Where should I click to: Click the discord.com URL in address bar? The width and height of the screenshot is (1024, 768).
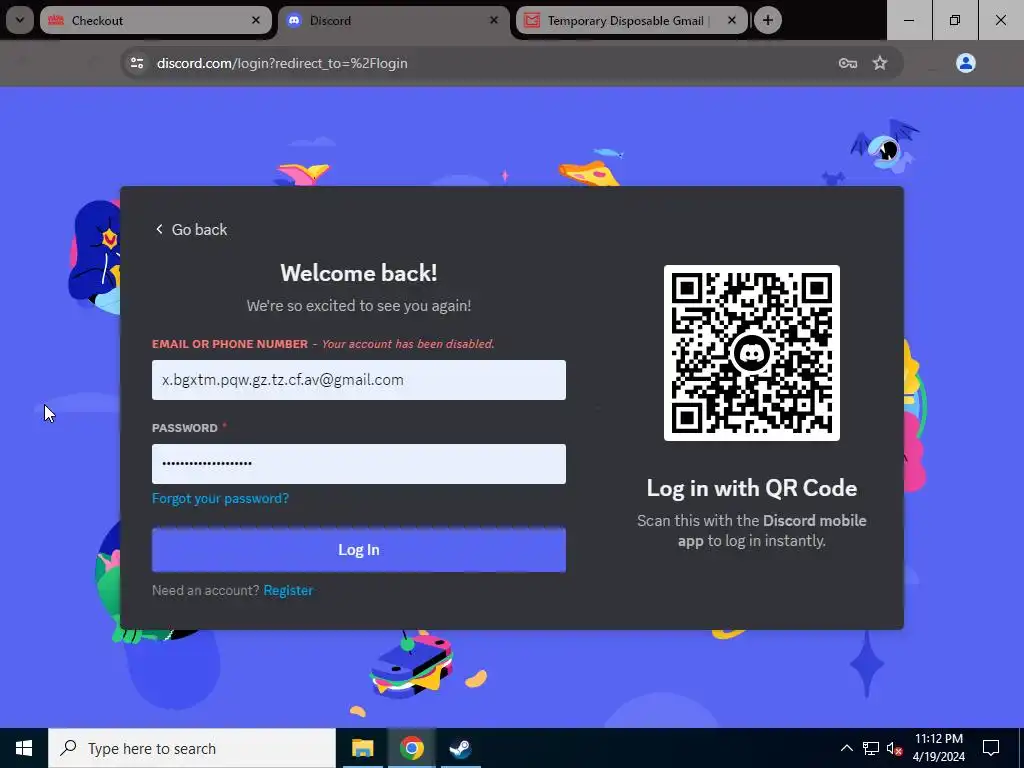point(282,63)
